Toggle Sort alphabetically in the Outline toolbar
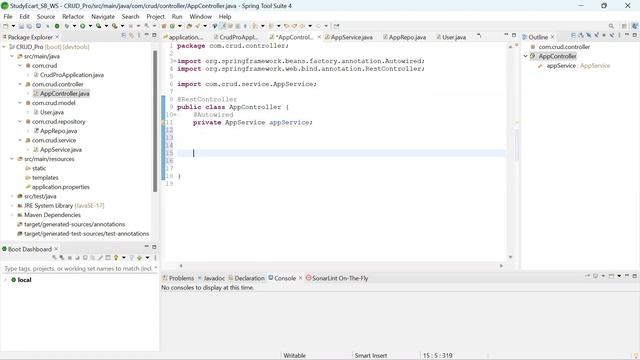Image resolution: width=640 pixels, height=360 pixels. click(x=581, y=36)
